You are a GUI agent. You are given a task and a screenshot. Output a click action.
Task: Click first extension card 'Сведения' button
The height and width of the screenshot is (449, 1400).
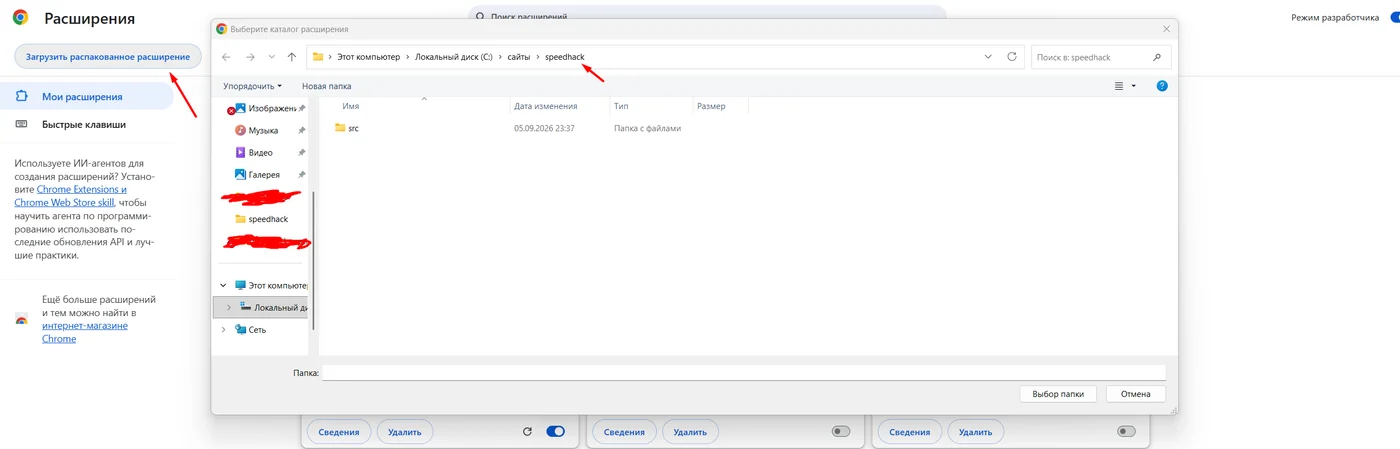coord(339,432)
